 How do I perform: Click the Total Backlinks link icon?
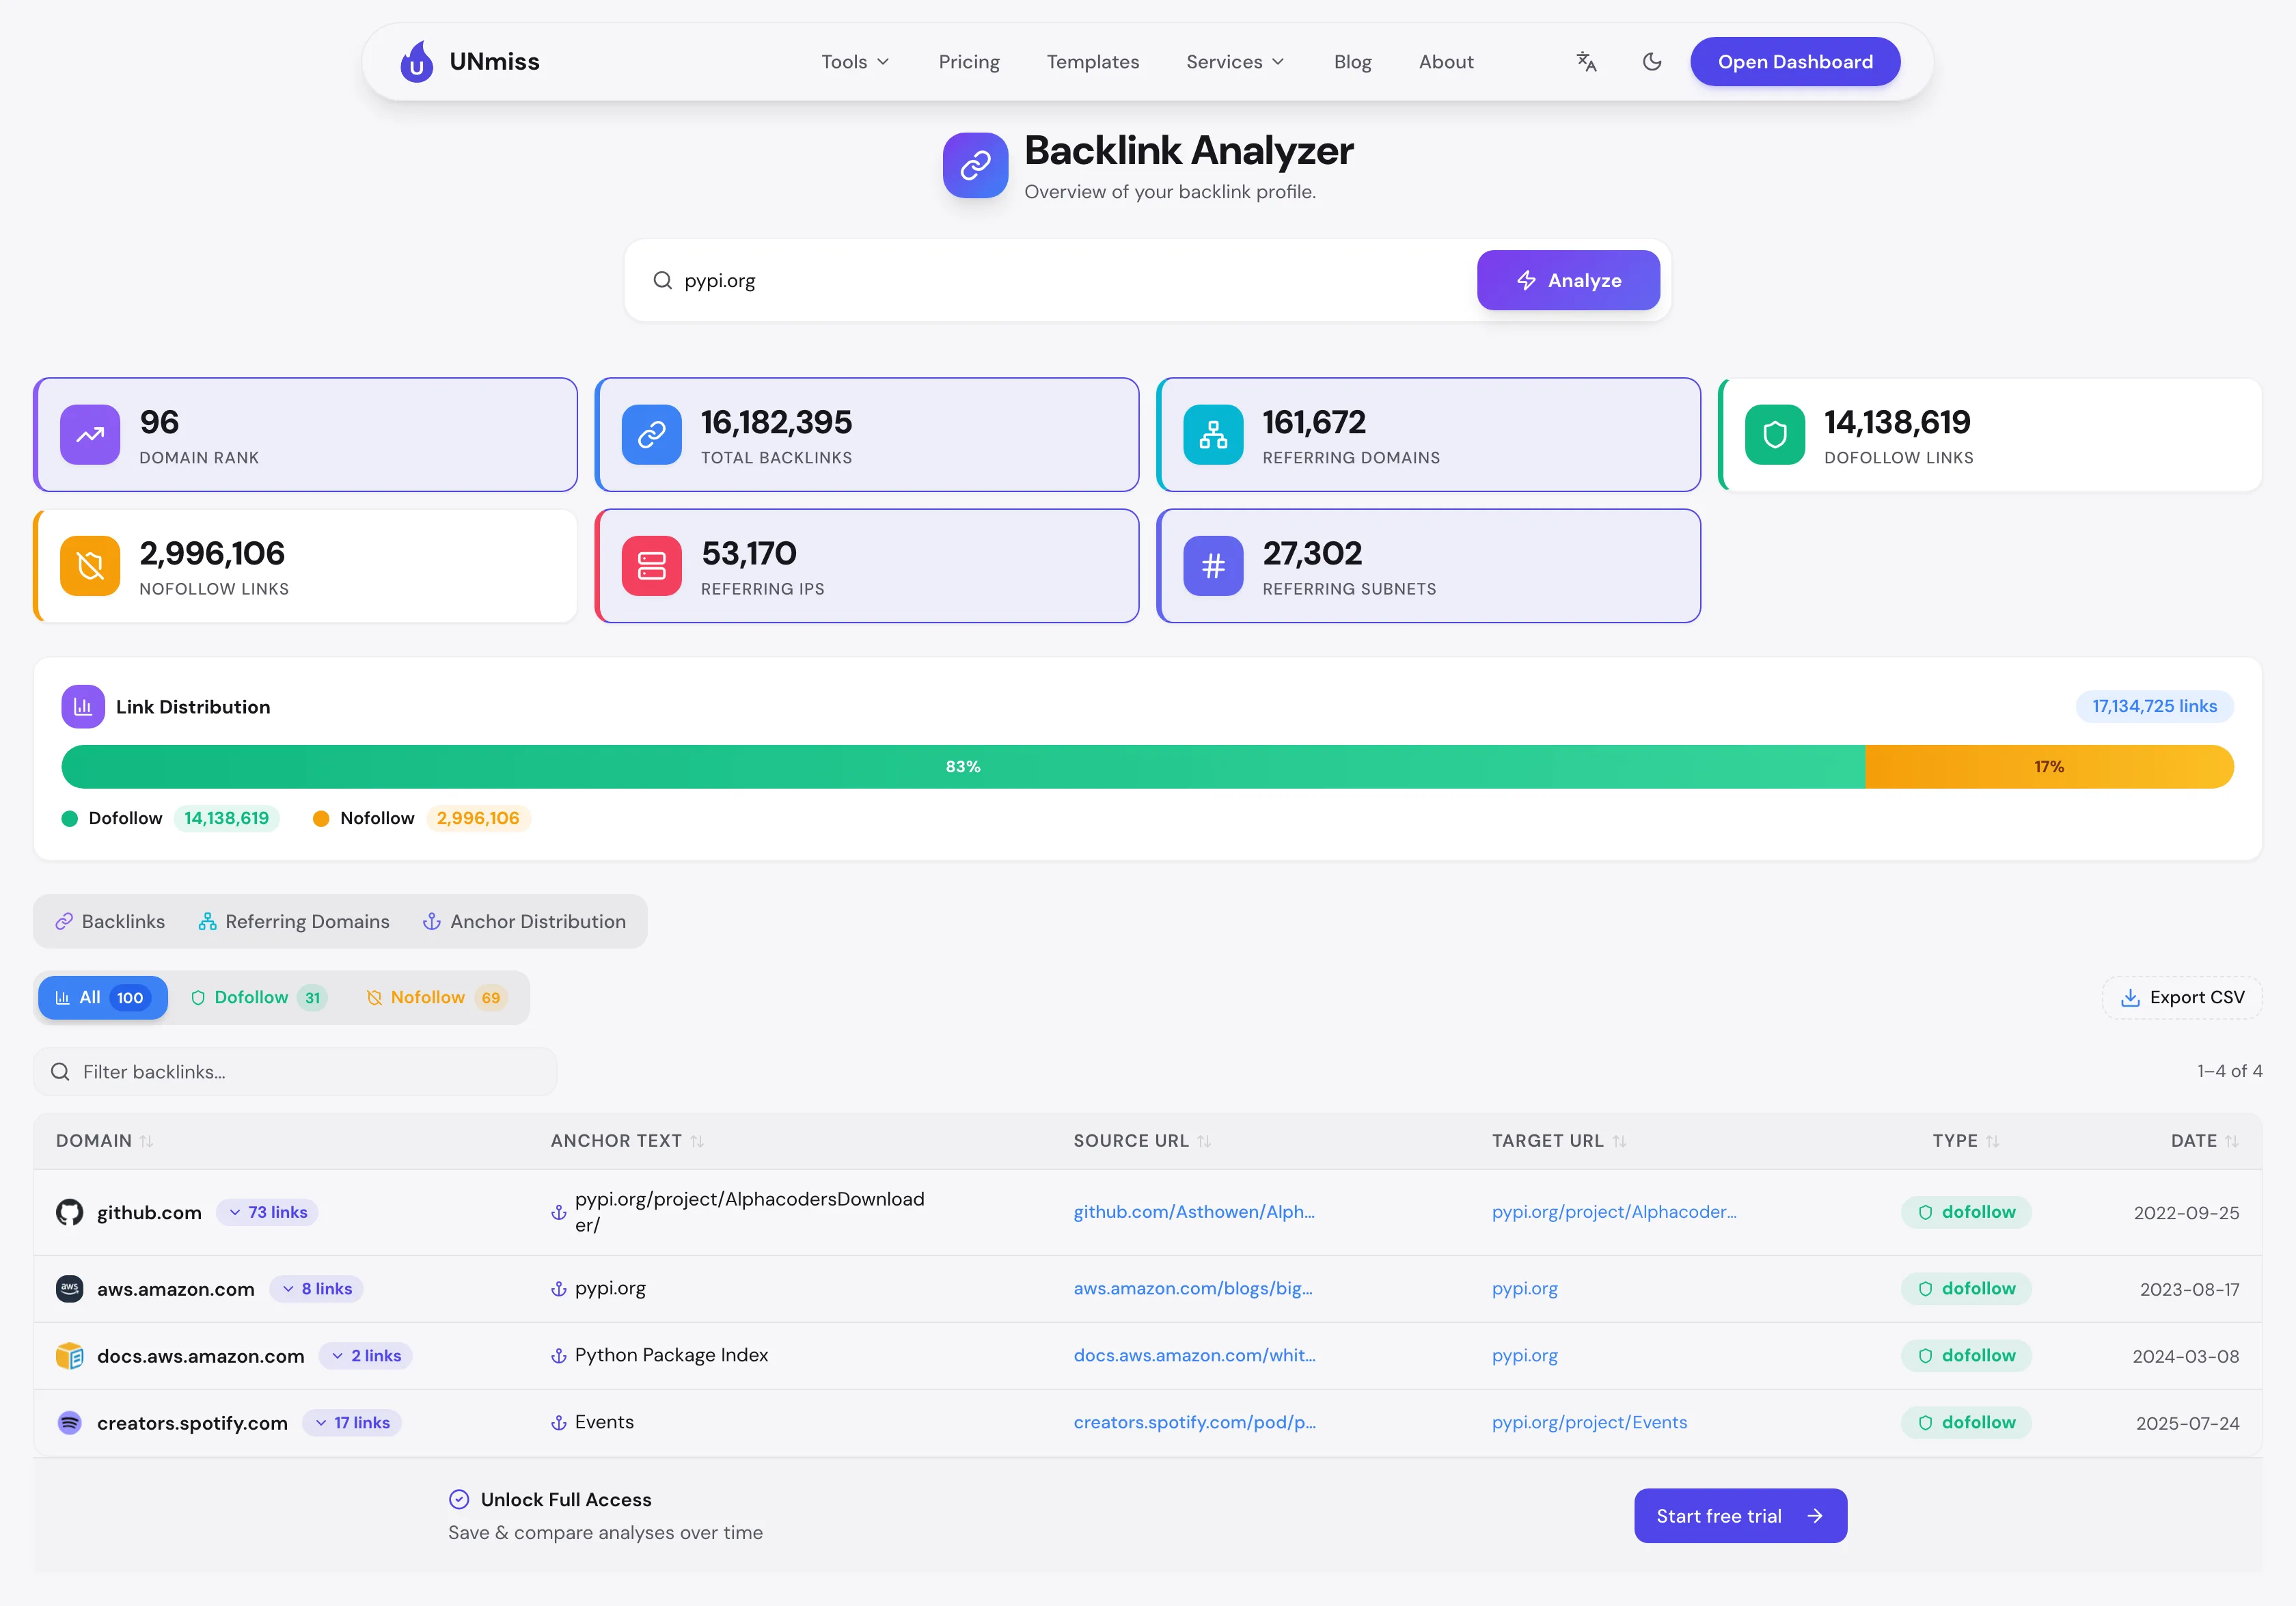[652, 434]
